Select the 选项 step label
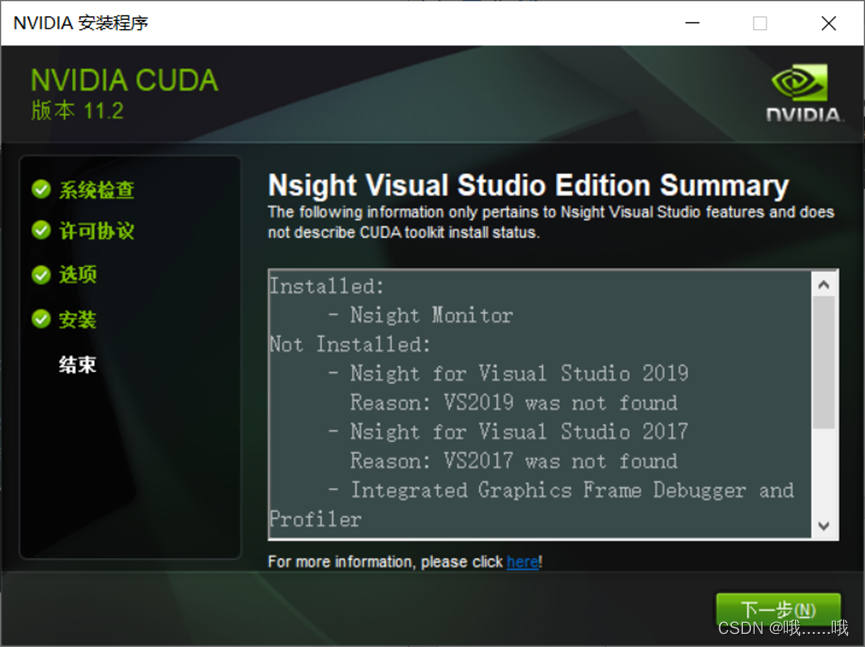The image size is (865, 647). [78, 274]
